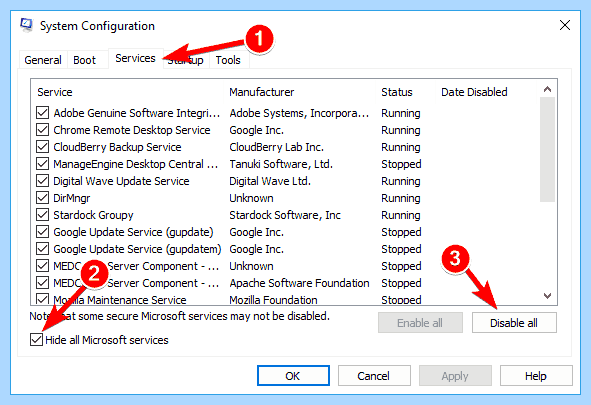This screenshot has height=405, width=591.
Task: Uncheck Chrome Remote Desktop Service
Action: (42, 130)
